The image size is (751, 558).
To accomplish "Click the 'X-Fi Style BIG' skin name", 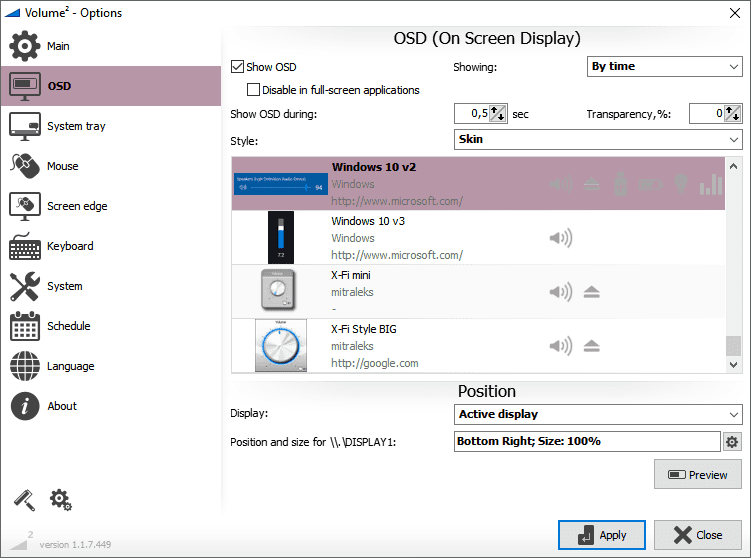I will [x=364, y=330].
